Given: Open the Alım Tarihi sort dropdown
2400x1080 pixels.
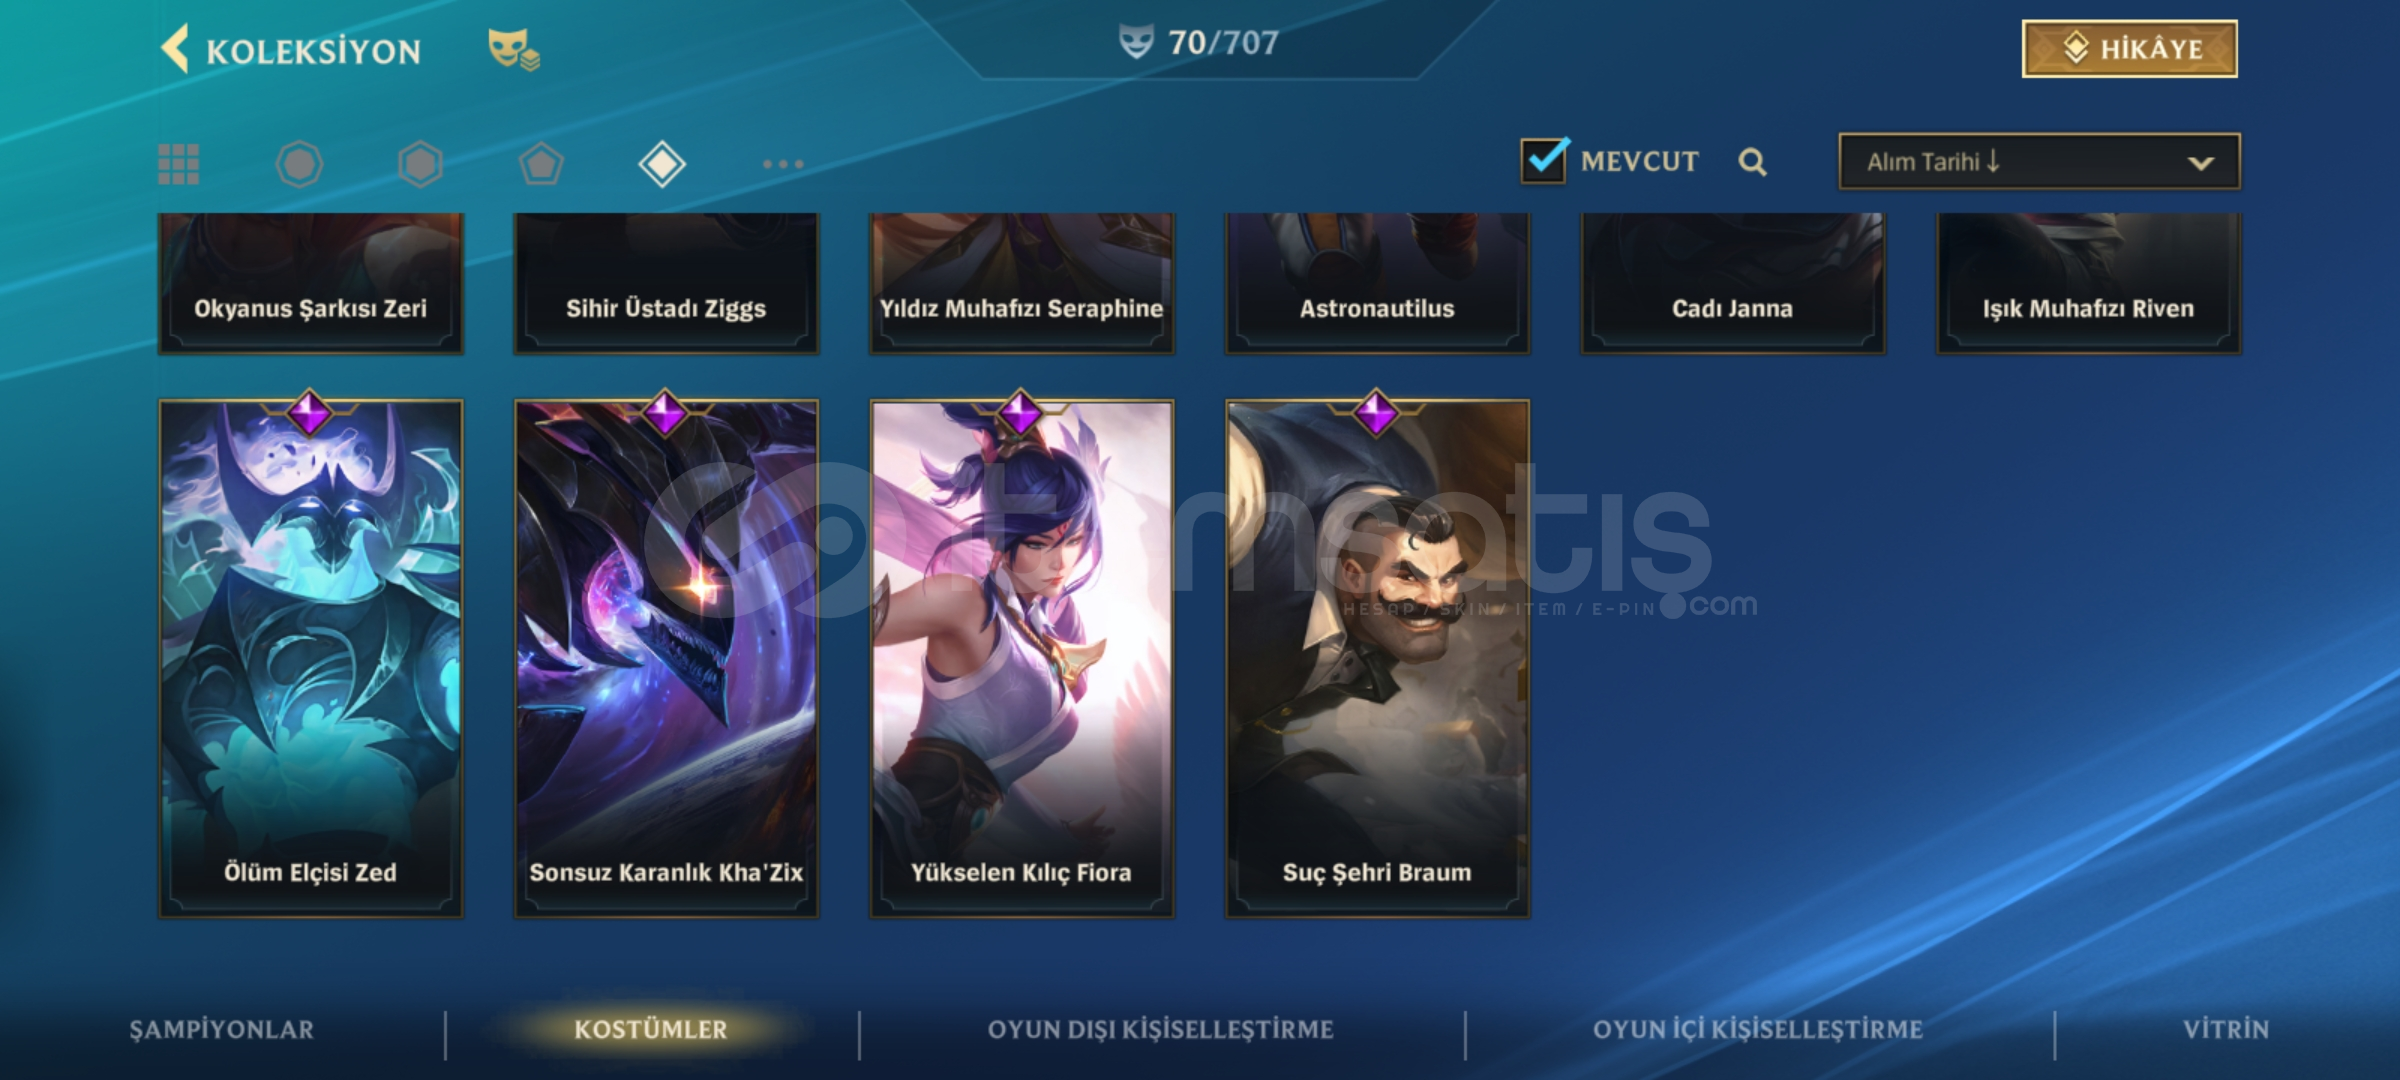Looking at the screenshot, I should click(x=2039, y=161).
